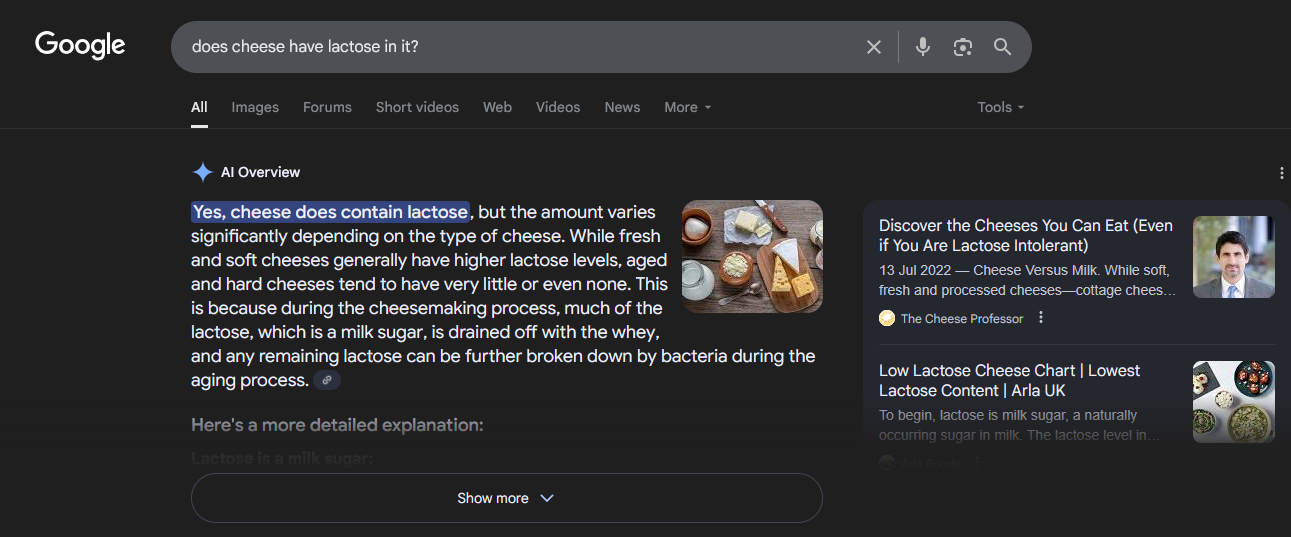This screenshot has height=537, width=1291.
Task: Expand the More search filters dropdown
Action: coord(688,107)
